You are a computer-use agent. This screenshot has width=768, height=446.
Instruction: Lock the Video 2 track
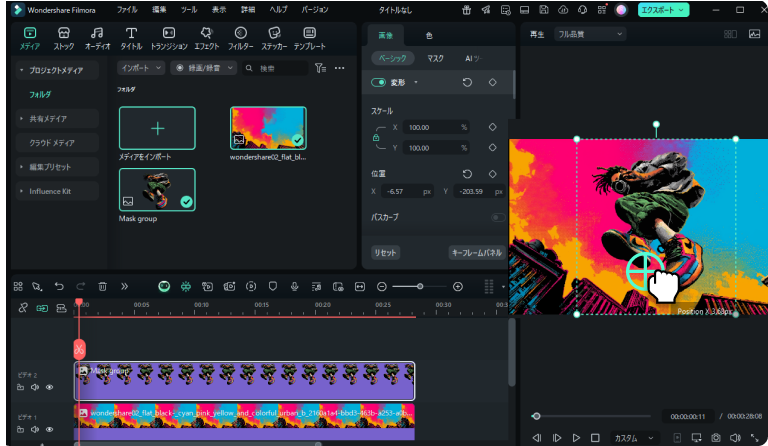click(20, 387)
